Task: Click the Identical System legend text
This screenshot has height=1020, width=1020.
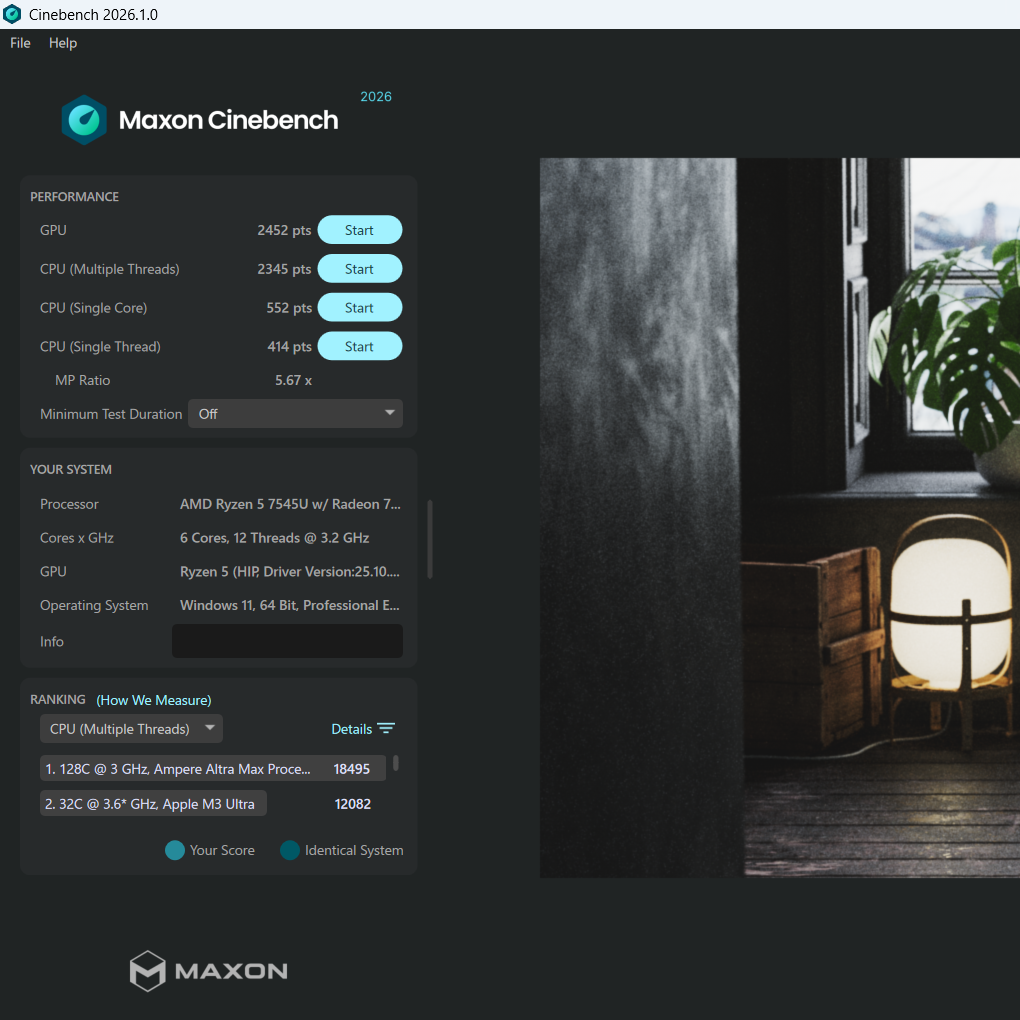Action: pos(354,850)
